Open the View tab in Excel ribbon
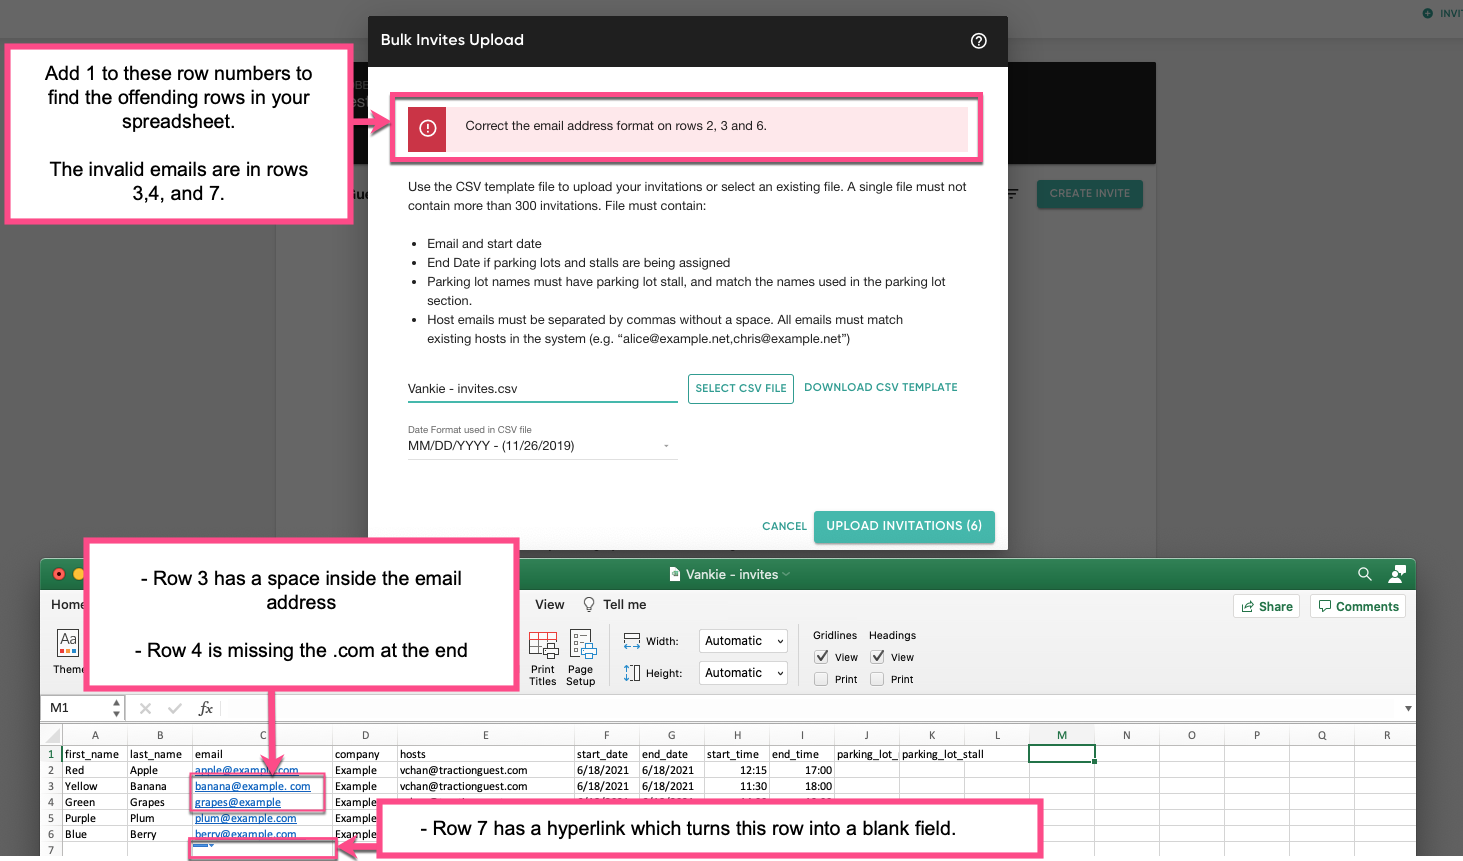Viewport: 1463px width, 861px height. tap(549, 604)
